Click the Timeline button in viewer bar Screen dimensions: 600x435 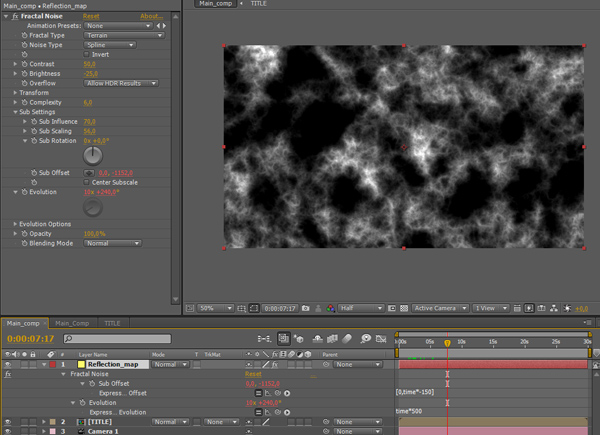pyautogui.click(x=541, y=308)
